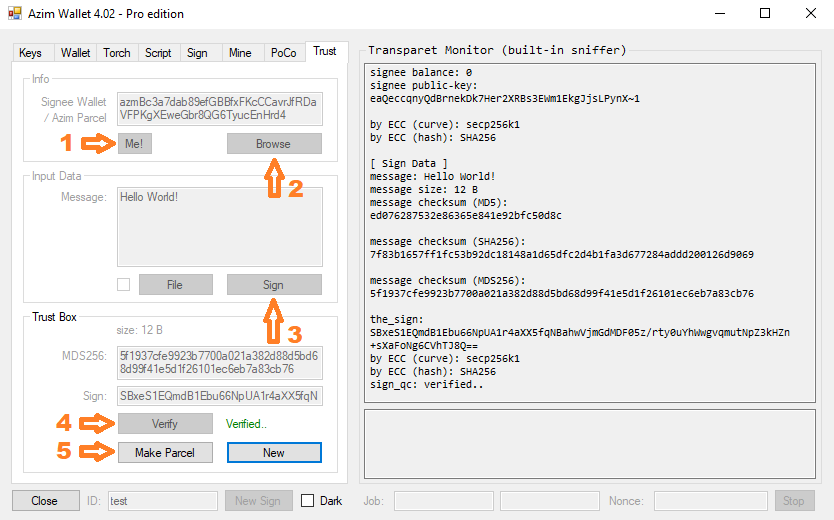Select the Trust tab

pos(325,51)
